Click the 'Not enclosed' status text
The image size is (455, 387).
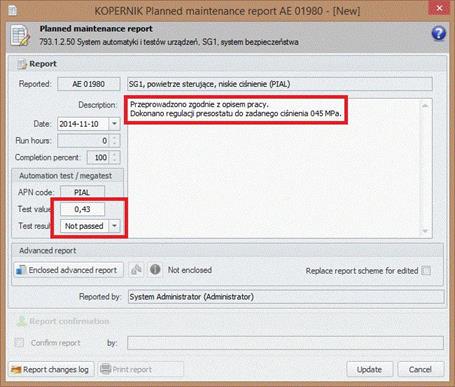click(190, 270)
